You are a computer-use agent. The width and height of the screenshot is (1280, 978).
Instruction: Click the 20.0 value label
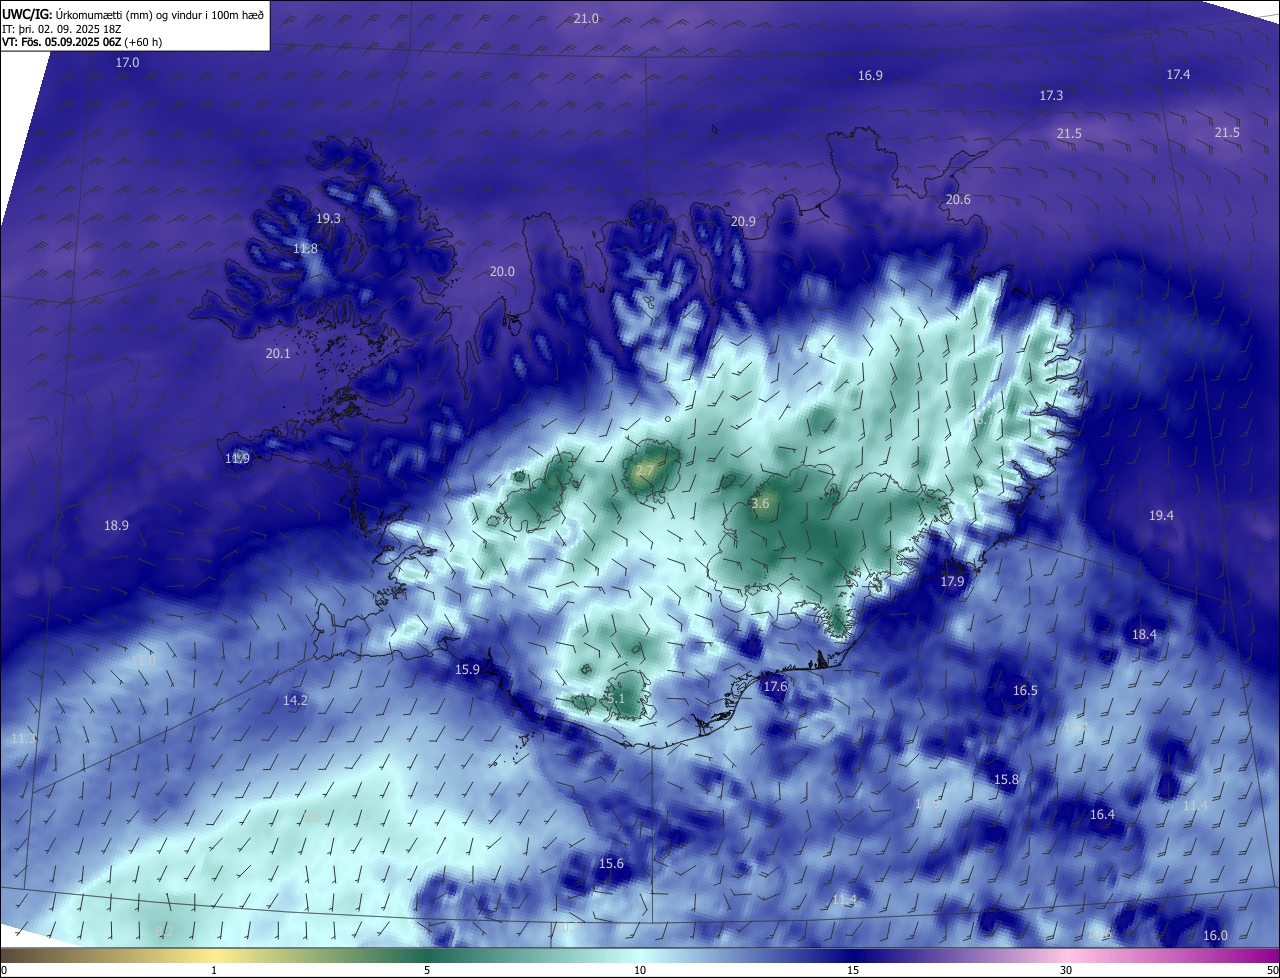point(502,272)
